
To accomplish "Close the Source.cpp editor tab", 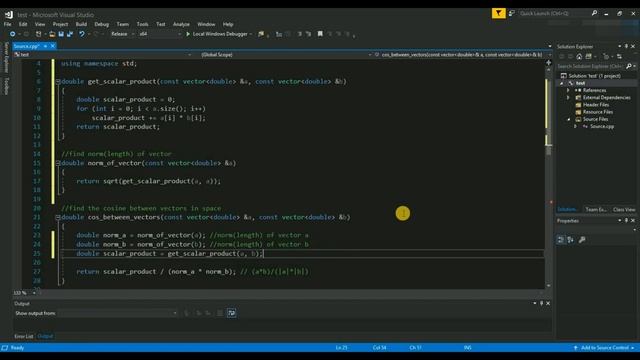I will pyautogui.click(x=53, y=46).
